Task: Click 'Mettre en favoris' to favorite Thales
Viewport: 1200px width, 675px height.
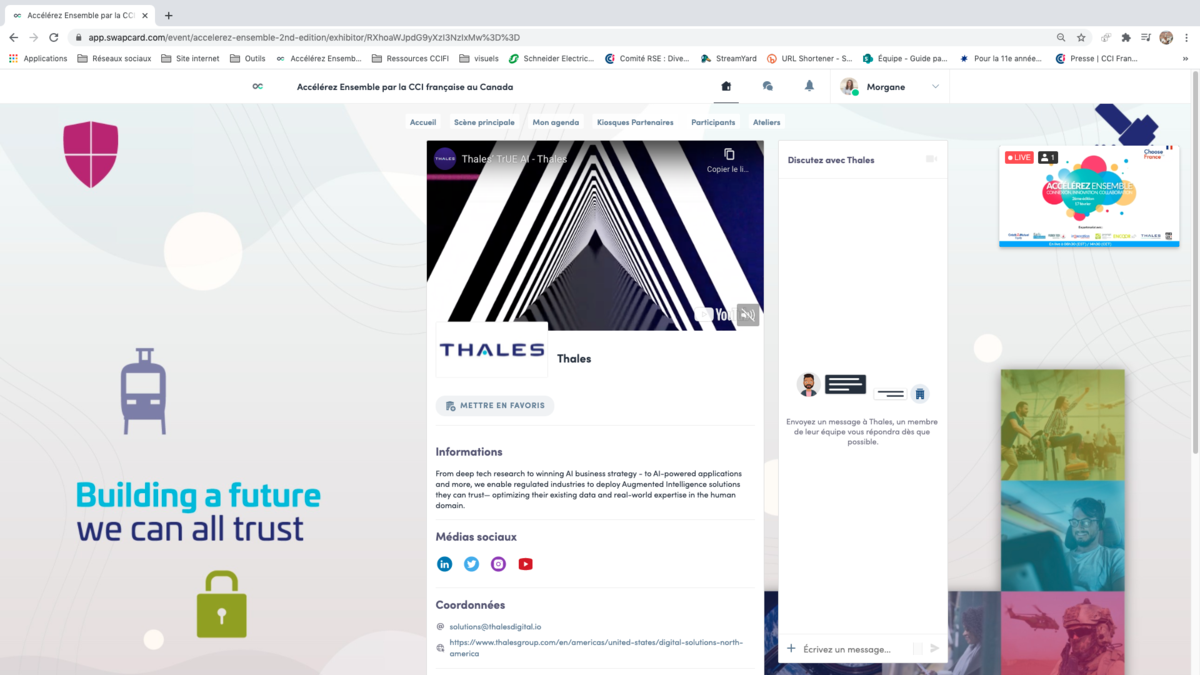Action: click(495, 406)
